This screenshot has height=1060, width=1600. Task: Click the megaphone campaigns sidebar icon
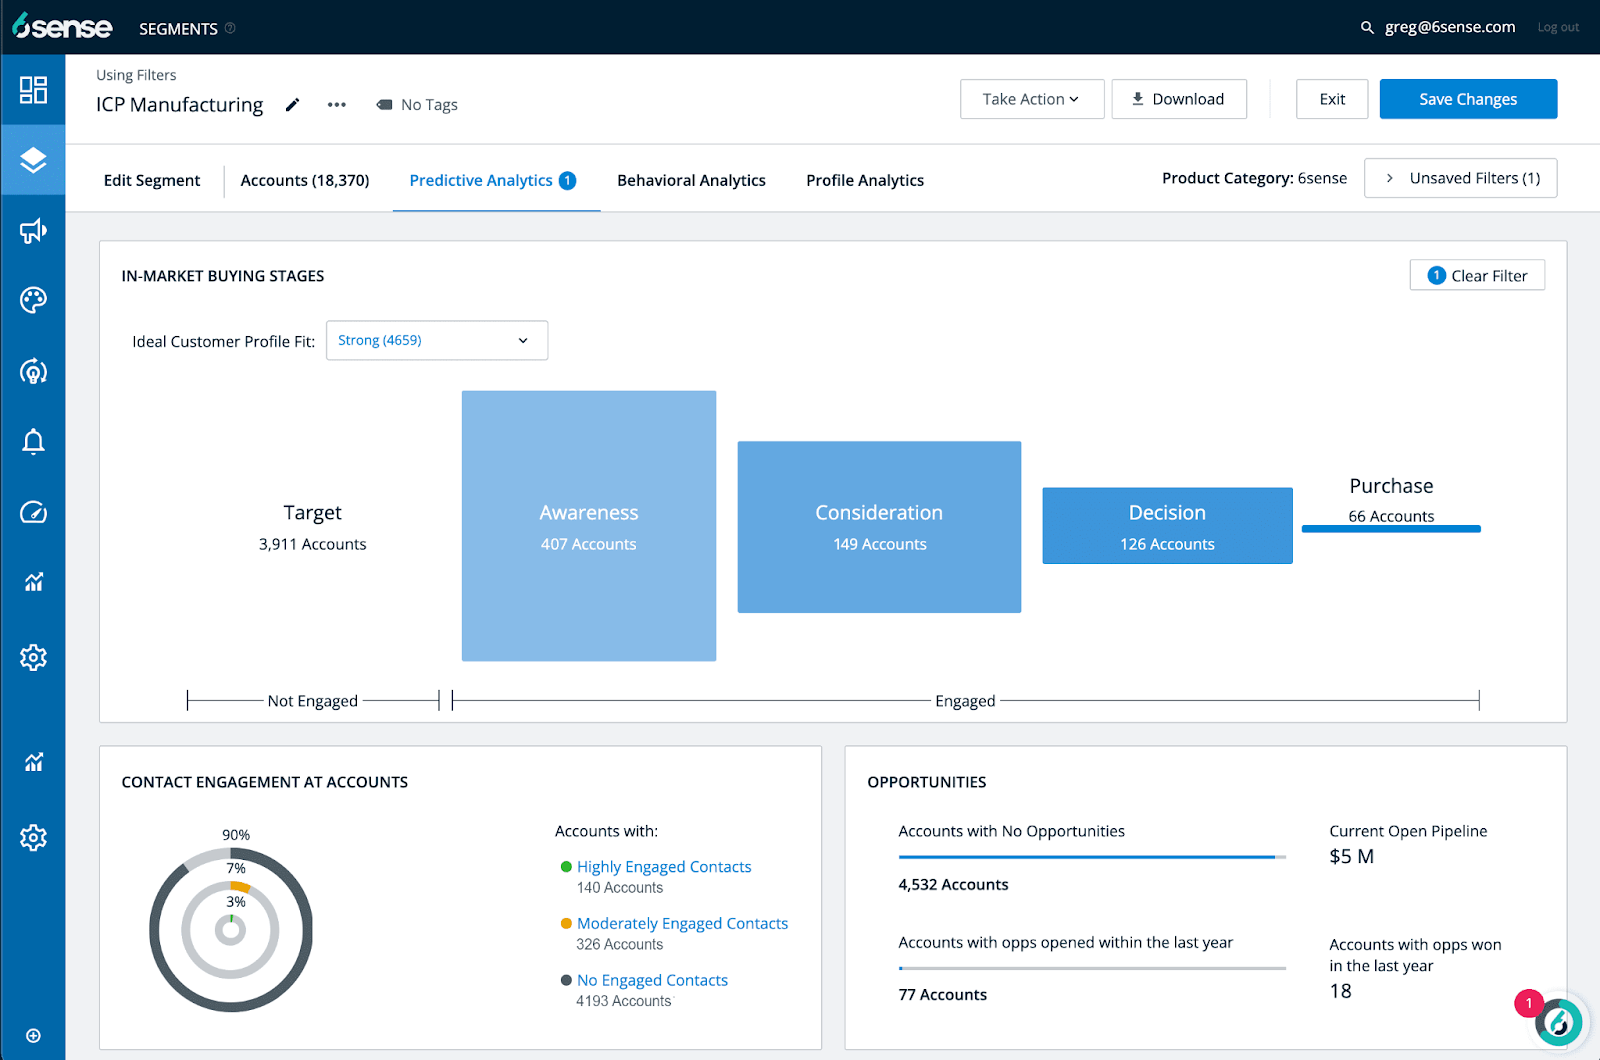click(33, 231)
